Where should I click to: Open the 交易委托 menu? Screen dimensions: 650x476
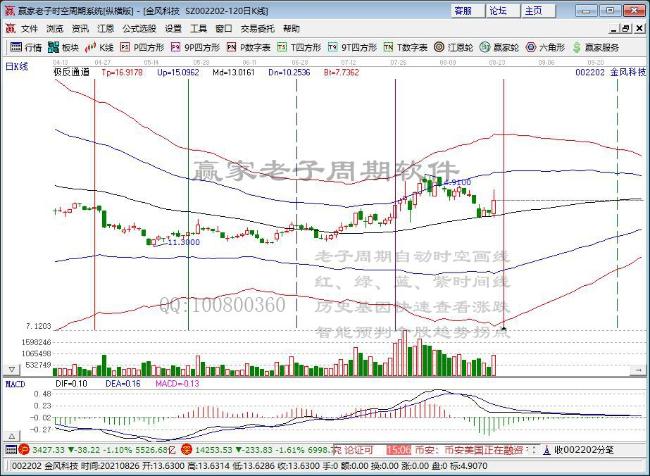coord(257,29)
